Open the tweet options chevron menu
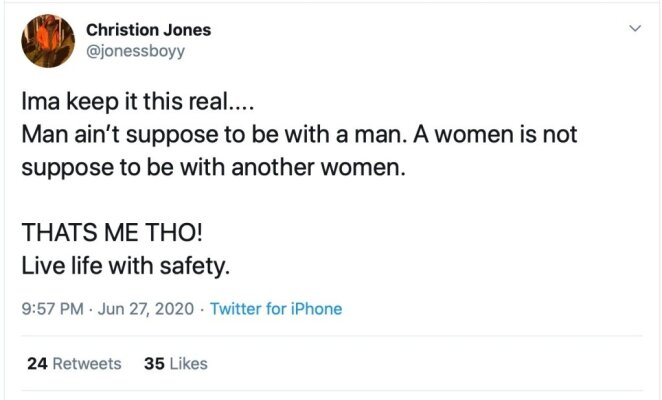This screenshot has height=400, width=662. tap(634, 30)
